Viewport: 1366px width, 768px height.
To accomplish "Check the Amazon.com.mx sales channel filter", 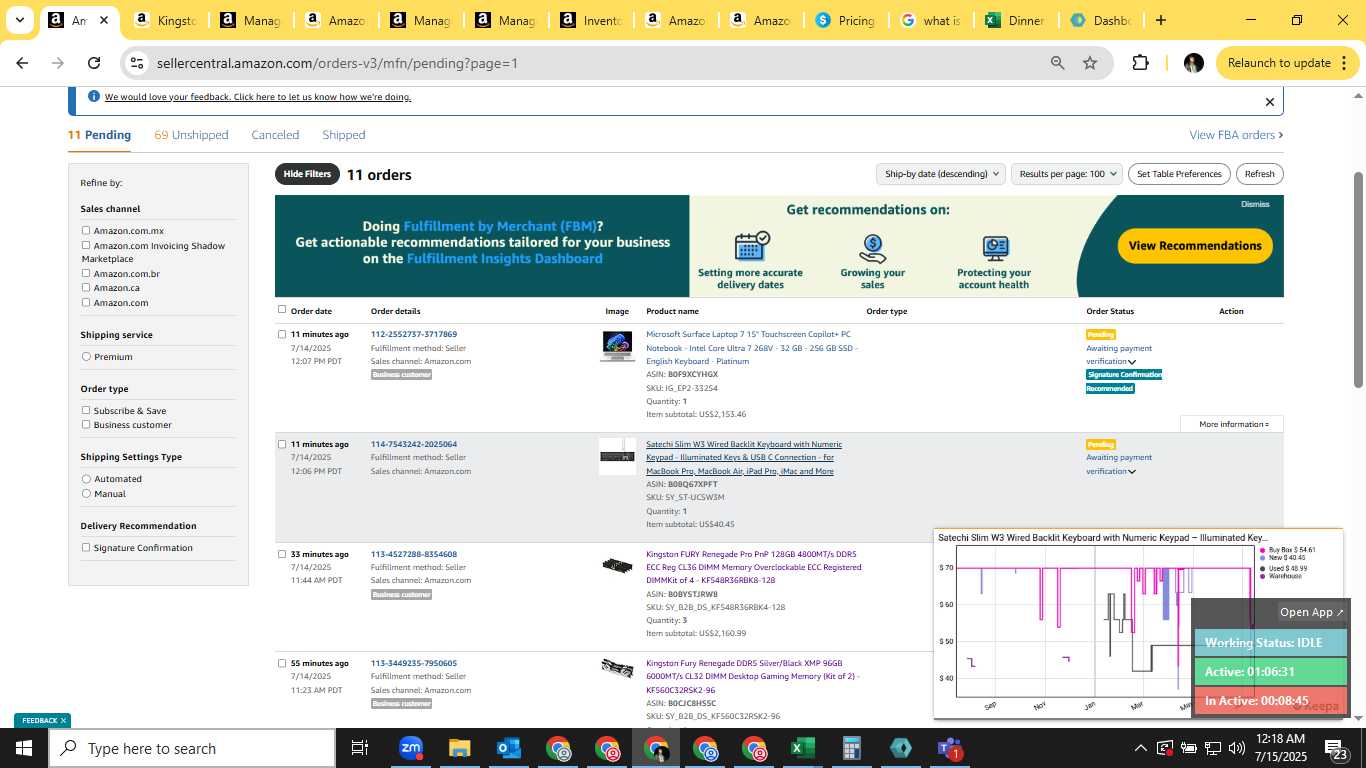I will [86, 231].
